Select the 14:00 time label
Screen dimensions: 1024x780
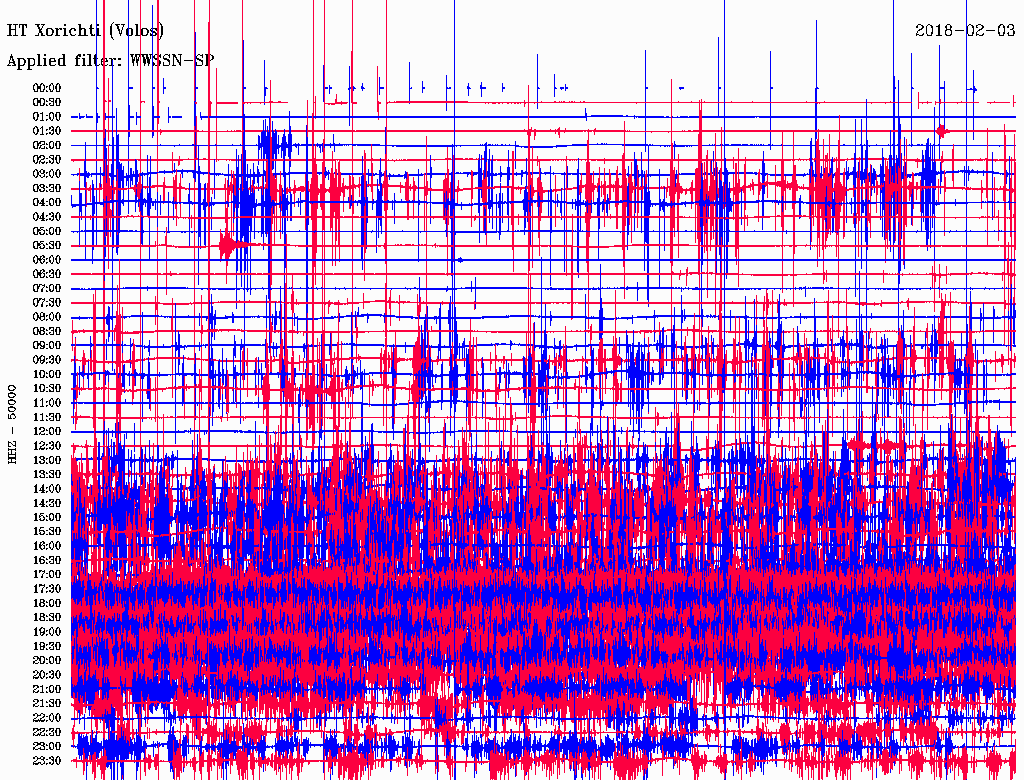[47, 489]
